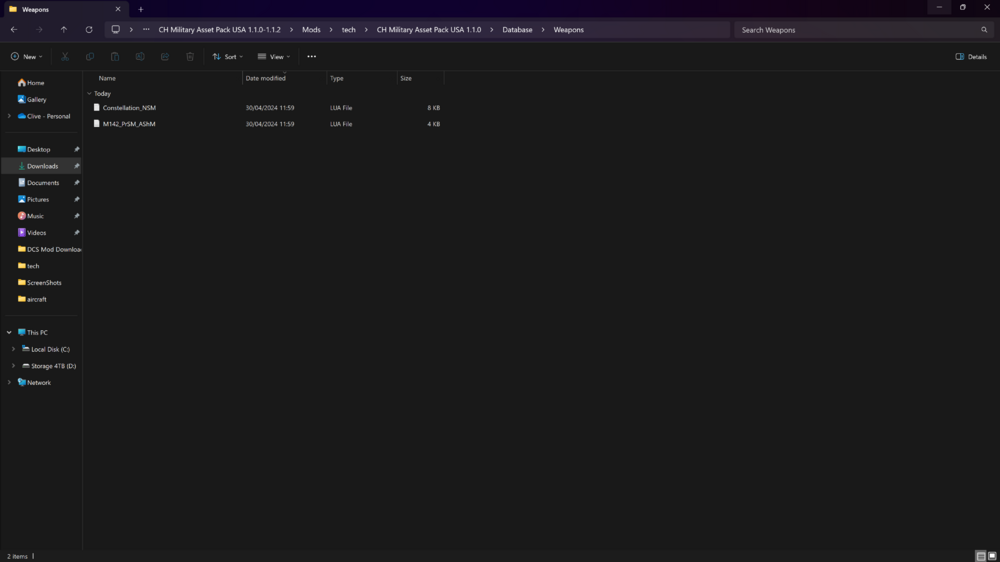Click the Rename toolbar icon
This screenshot has height=562, width=1000.
tap(140, 57)
